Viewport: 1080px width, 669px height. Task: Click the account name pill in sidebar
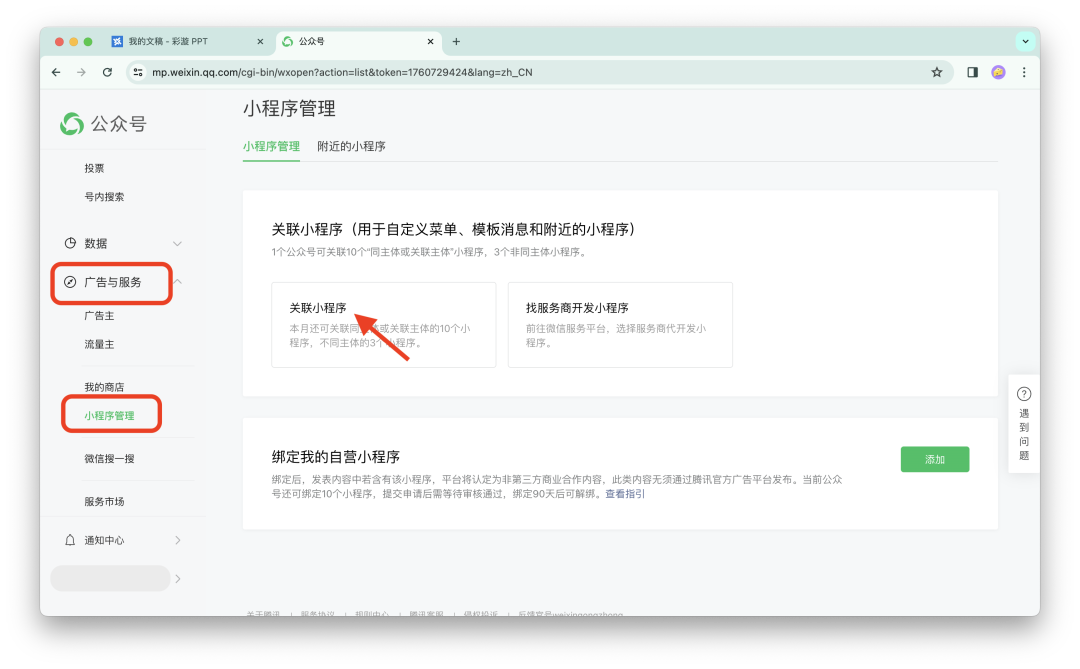(x=110, y=579)
